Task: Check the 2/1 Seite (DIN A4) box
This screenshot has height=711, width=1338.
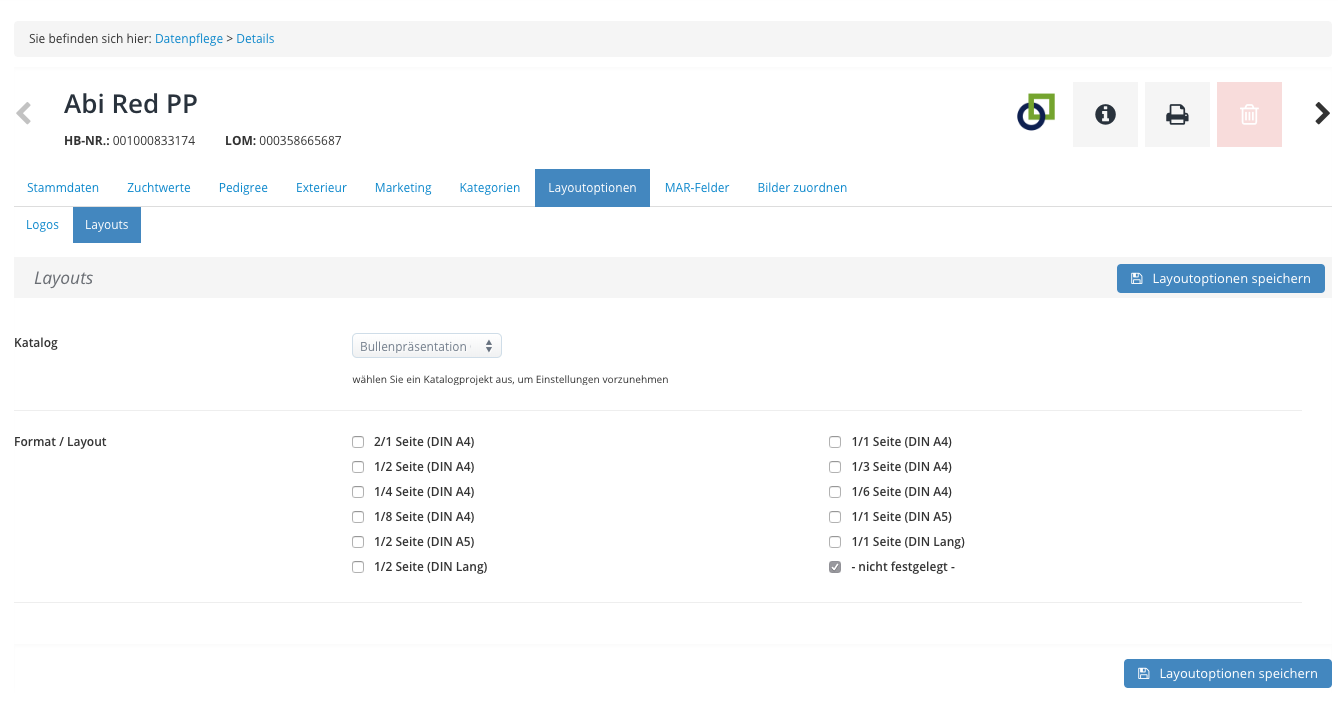Action: pyautogui.click(x=358, y=442)
